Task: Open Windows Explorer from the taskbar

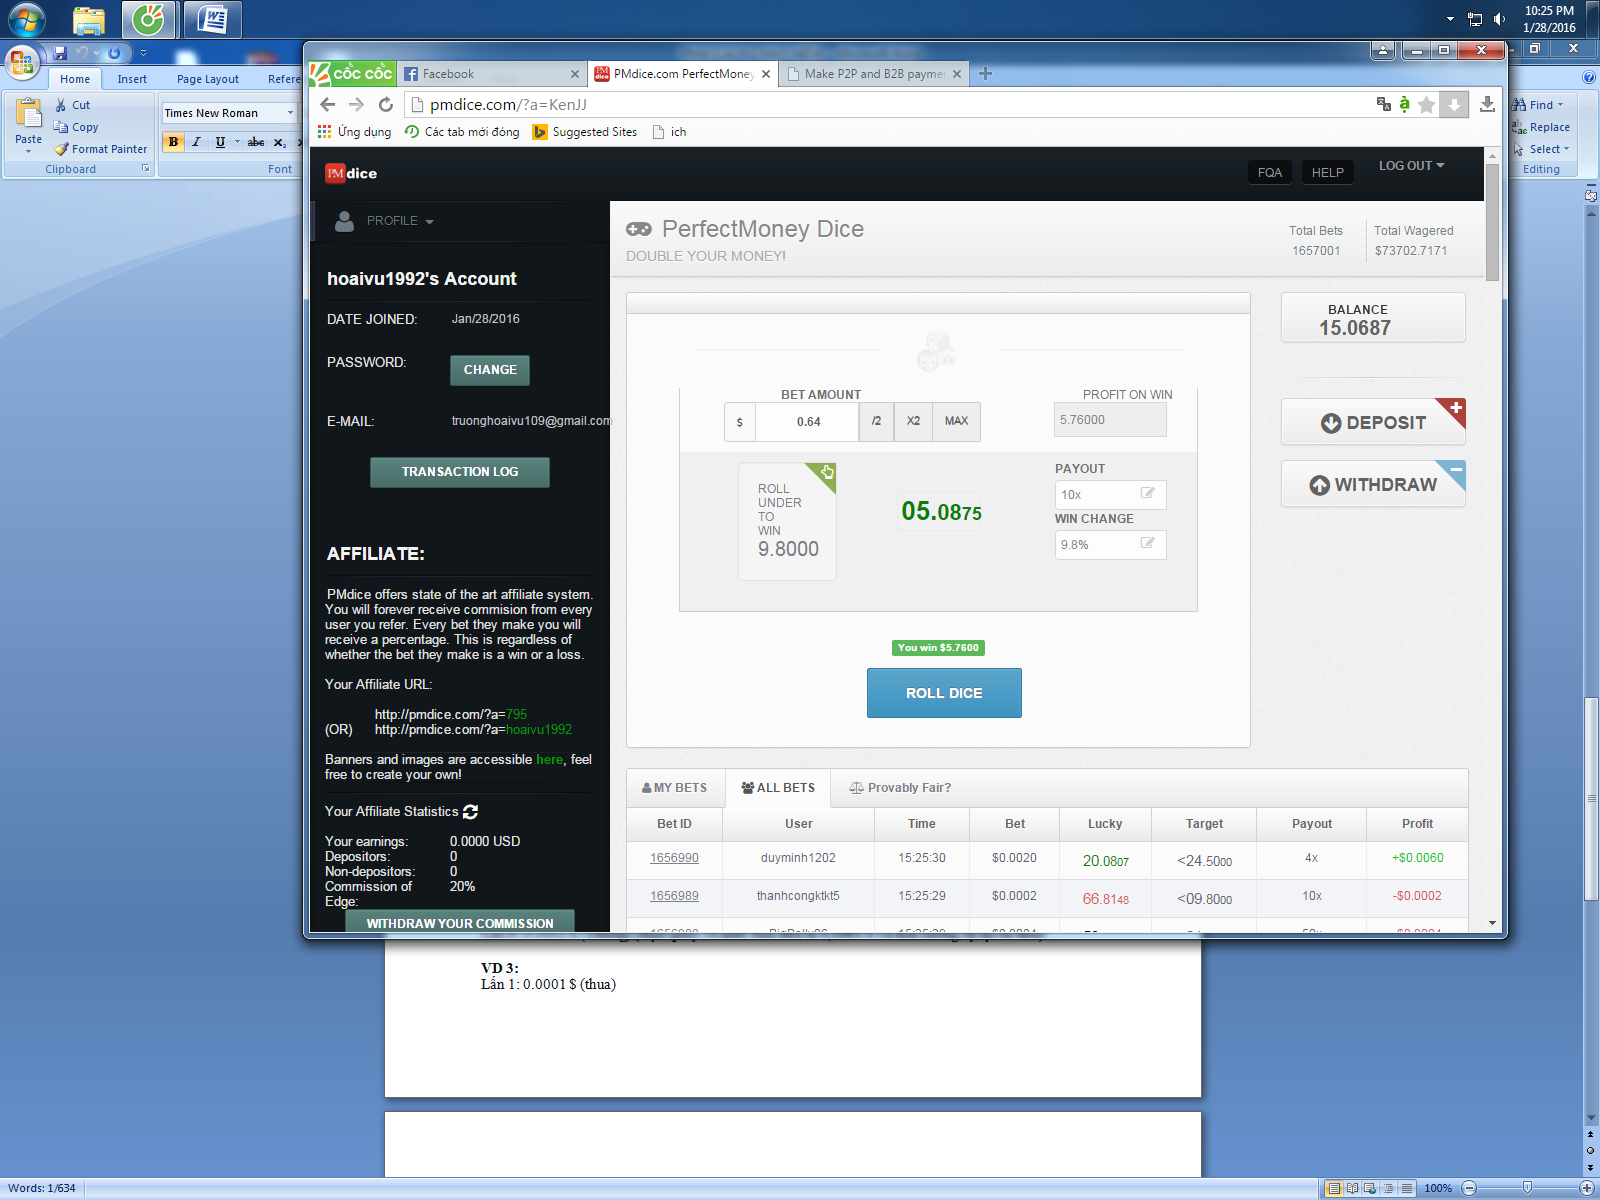Action: pos(89,19)
